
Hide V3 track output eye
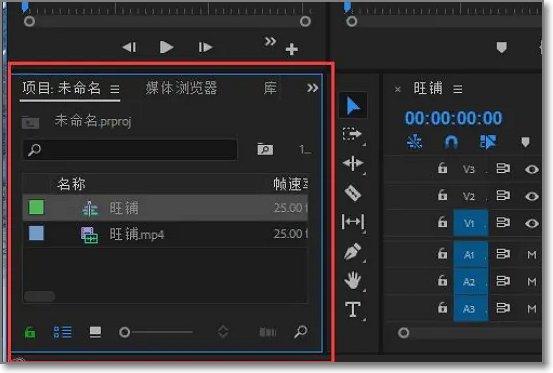pos(531,170)
